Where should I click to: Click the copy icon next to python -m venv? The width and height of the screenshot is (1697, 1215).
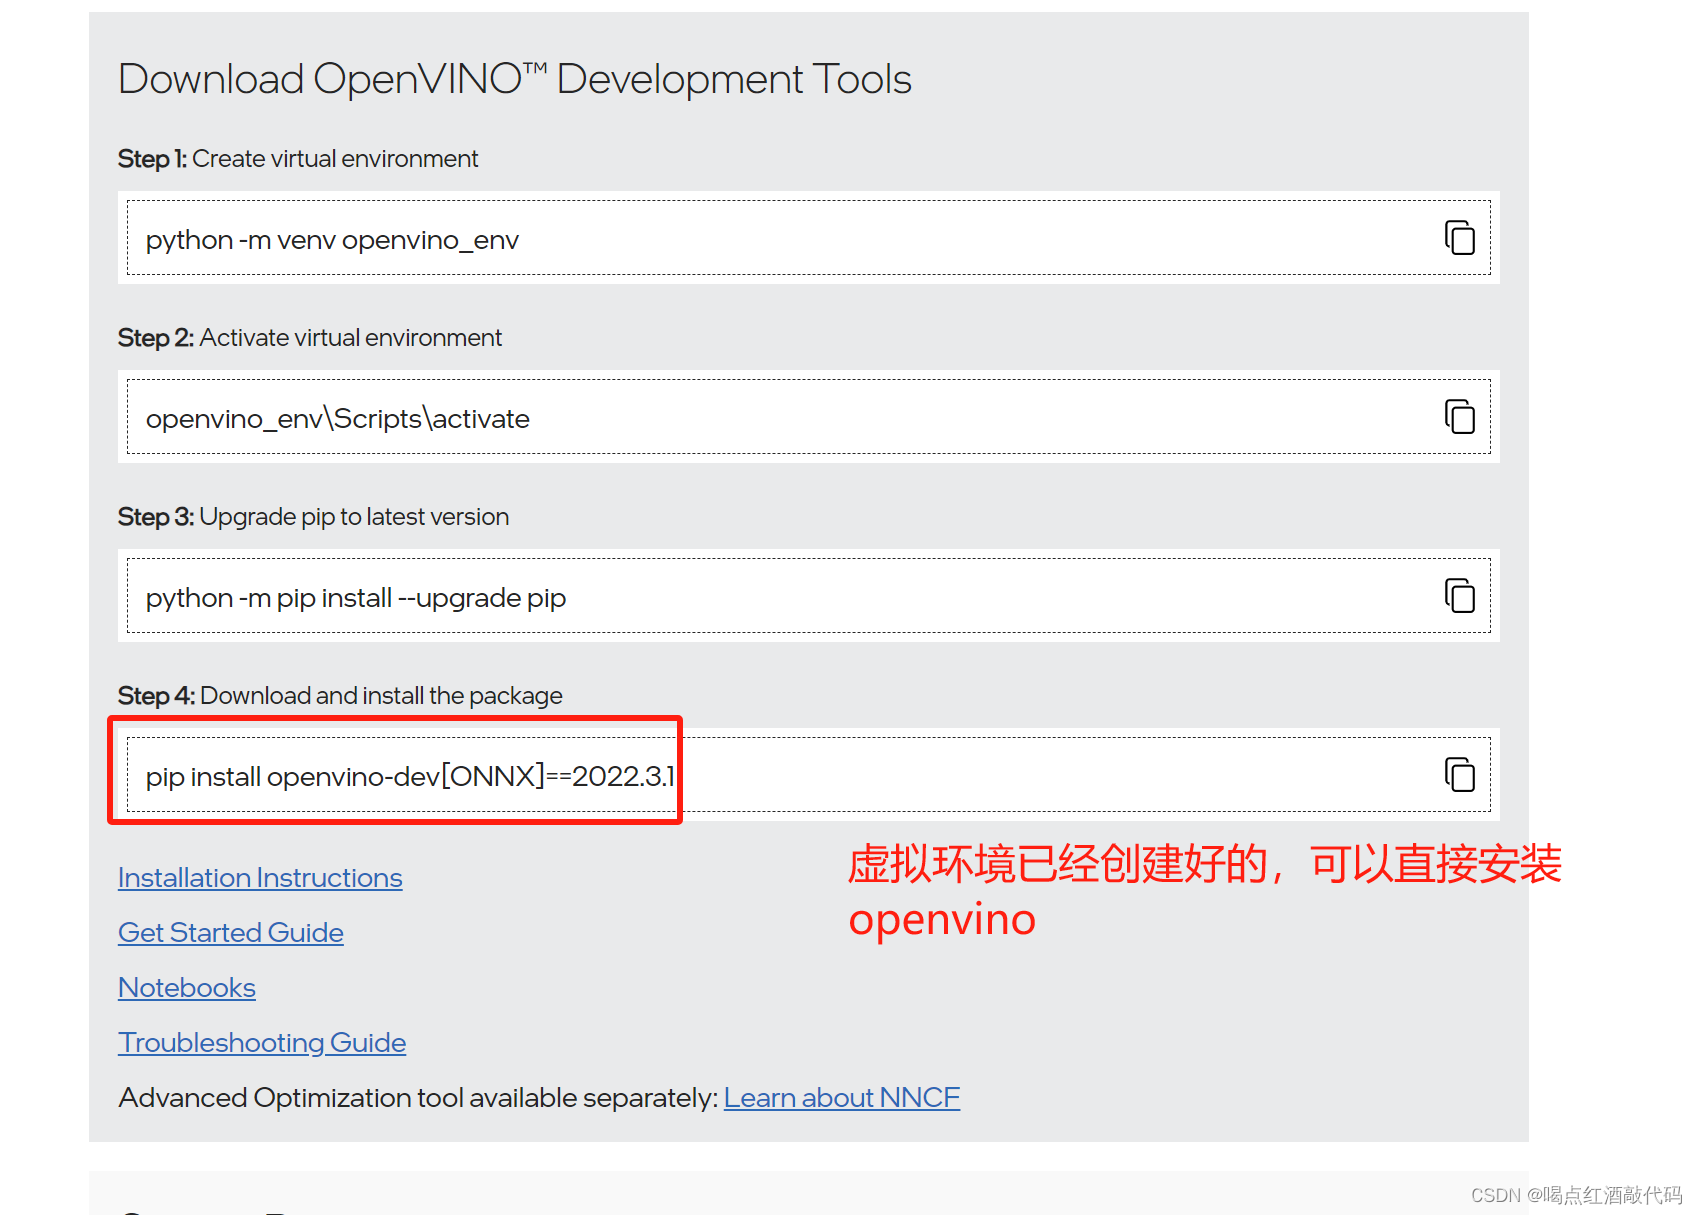pos(1461,238)
